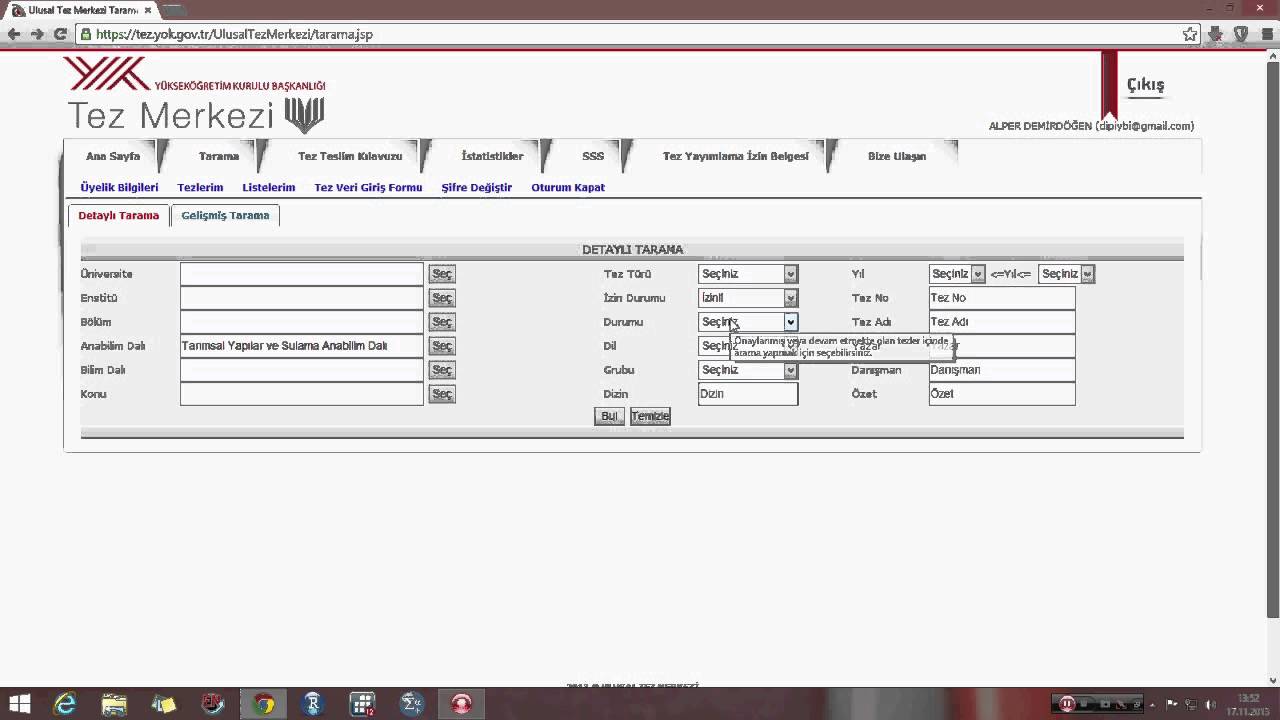Viewport: 1280px width, 720px height.
Task: Open Tez Yayımlama İzin Belgesi menu
Action: [735, 156]
